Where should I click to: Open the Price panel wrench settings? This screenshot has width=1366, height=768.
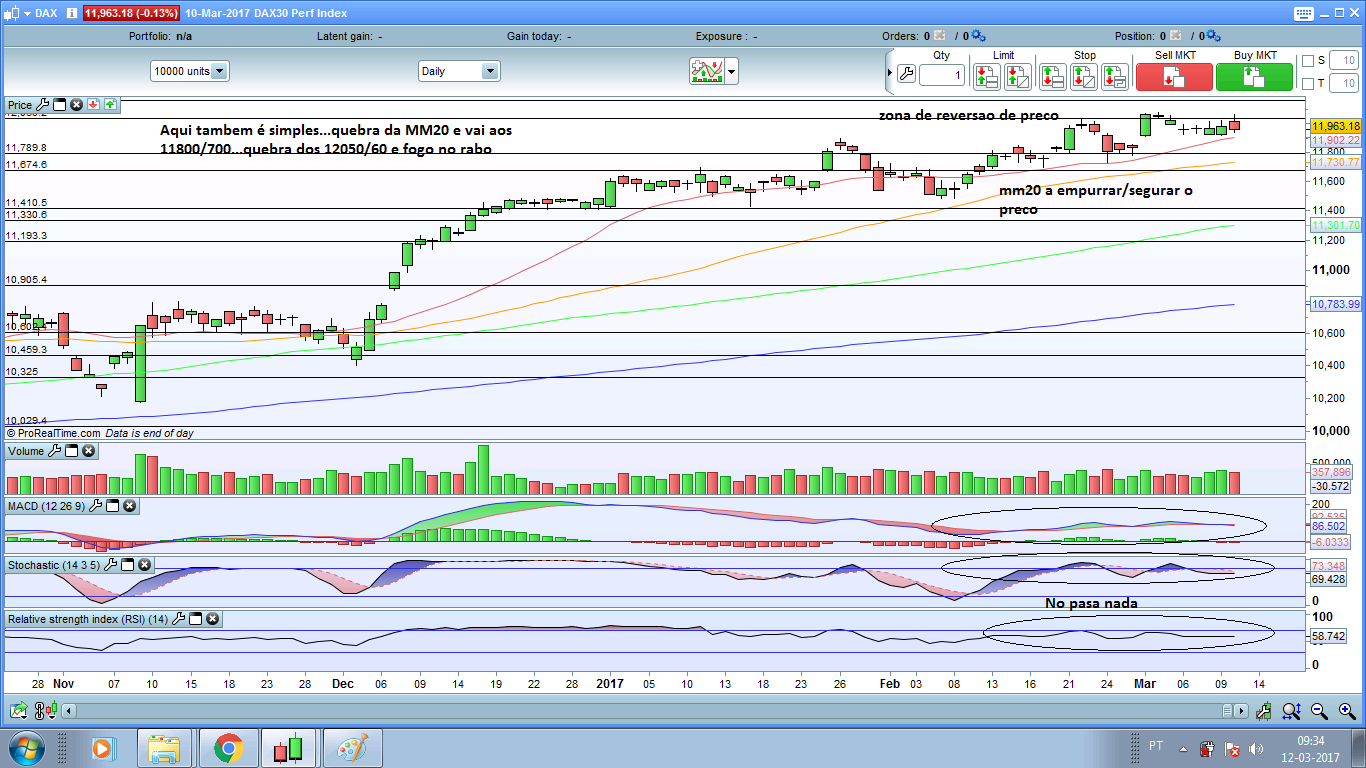[42, 104]
